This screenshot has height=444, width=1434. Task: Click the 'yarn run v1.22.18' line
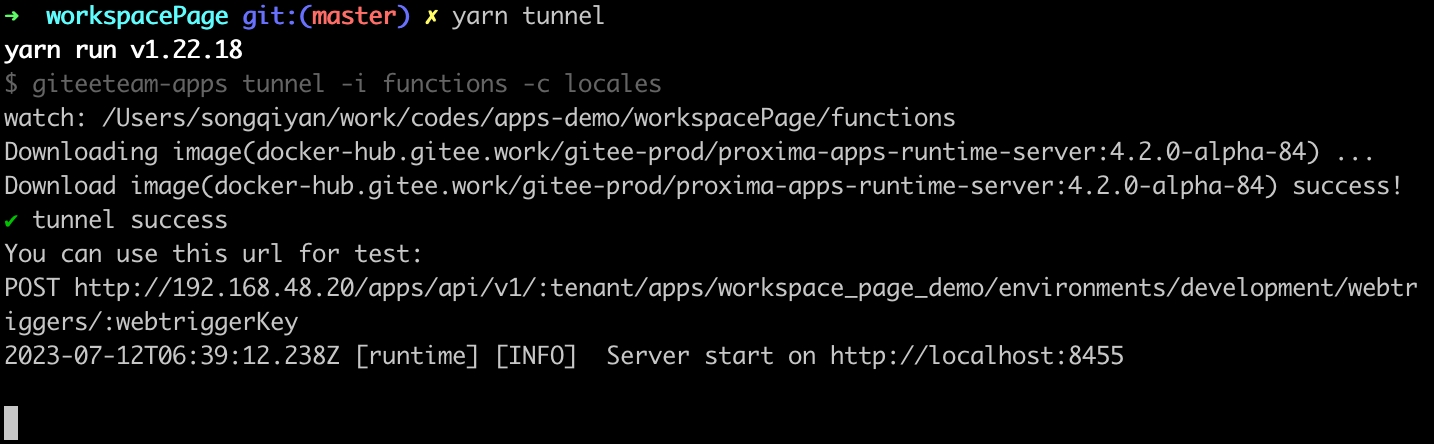click(x=123, y=50)
